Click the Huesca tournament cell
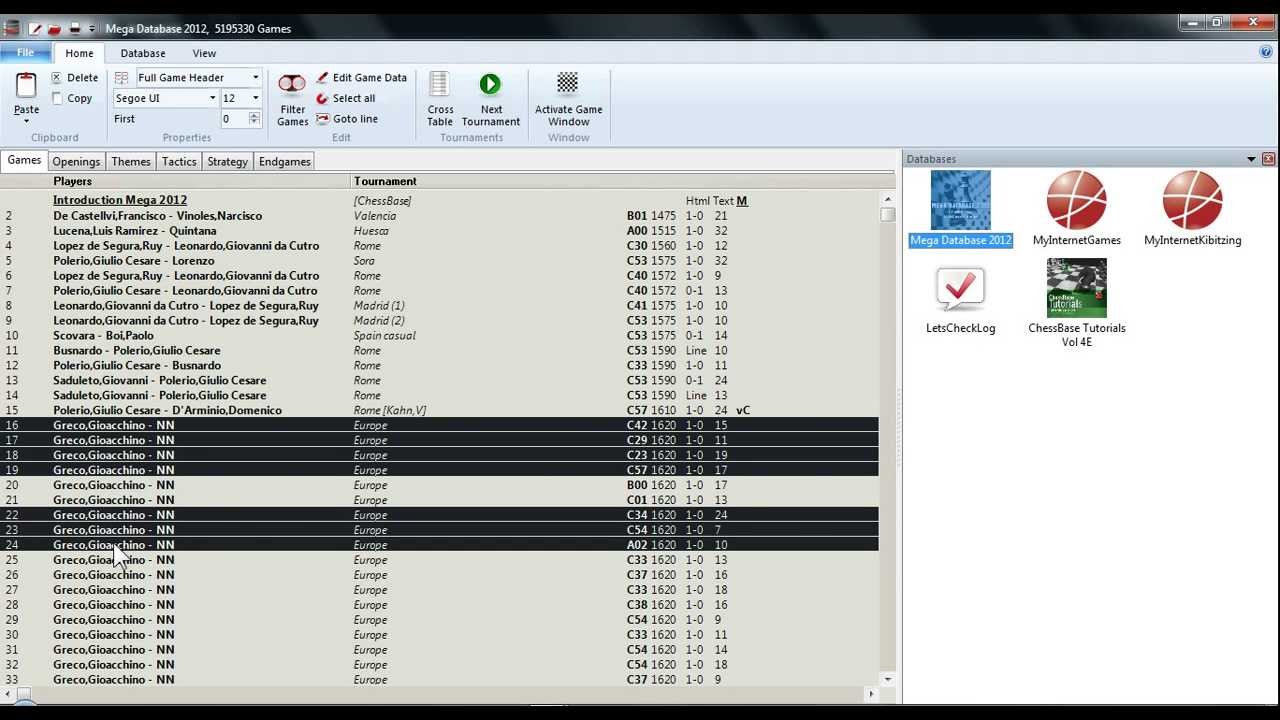Viewport: 1280px width, 720px height. point(371,231)
